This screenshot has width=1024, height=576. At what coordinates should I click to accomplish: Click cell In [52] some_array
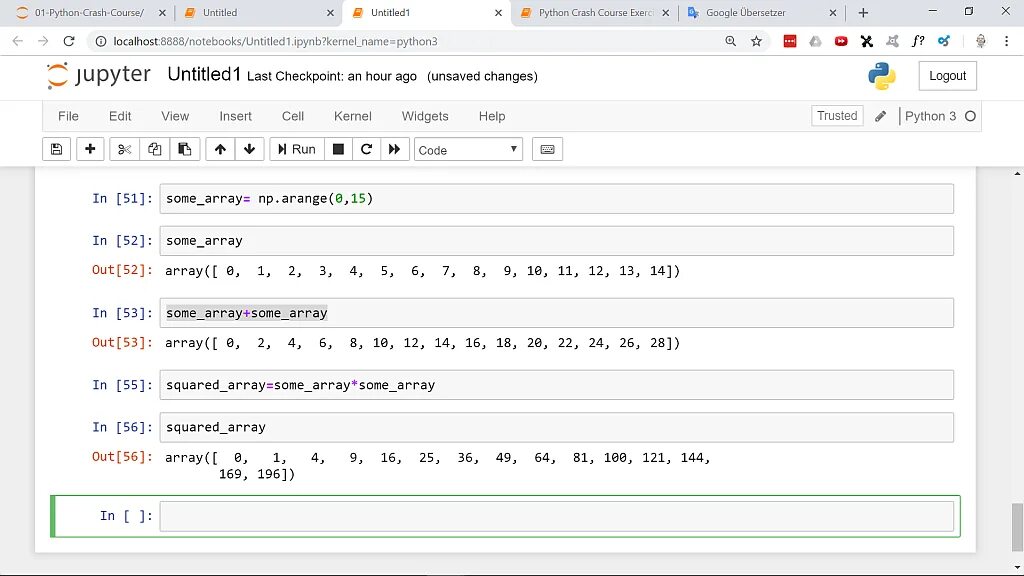click(556, 241)
